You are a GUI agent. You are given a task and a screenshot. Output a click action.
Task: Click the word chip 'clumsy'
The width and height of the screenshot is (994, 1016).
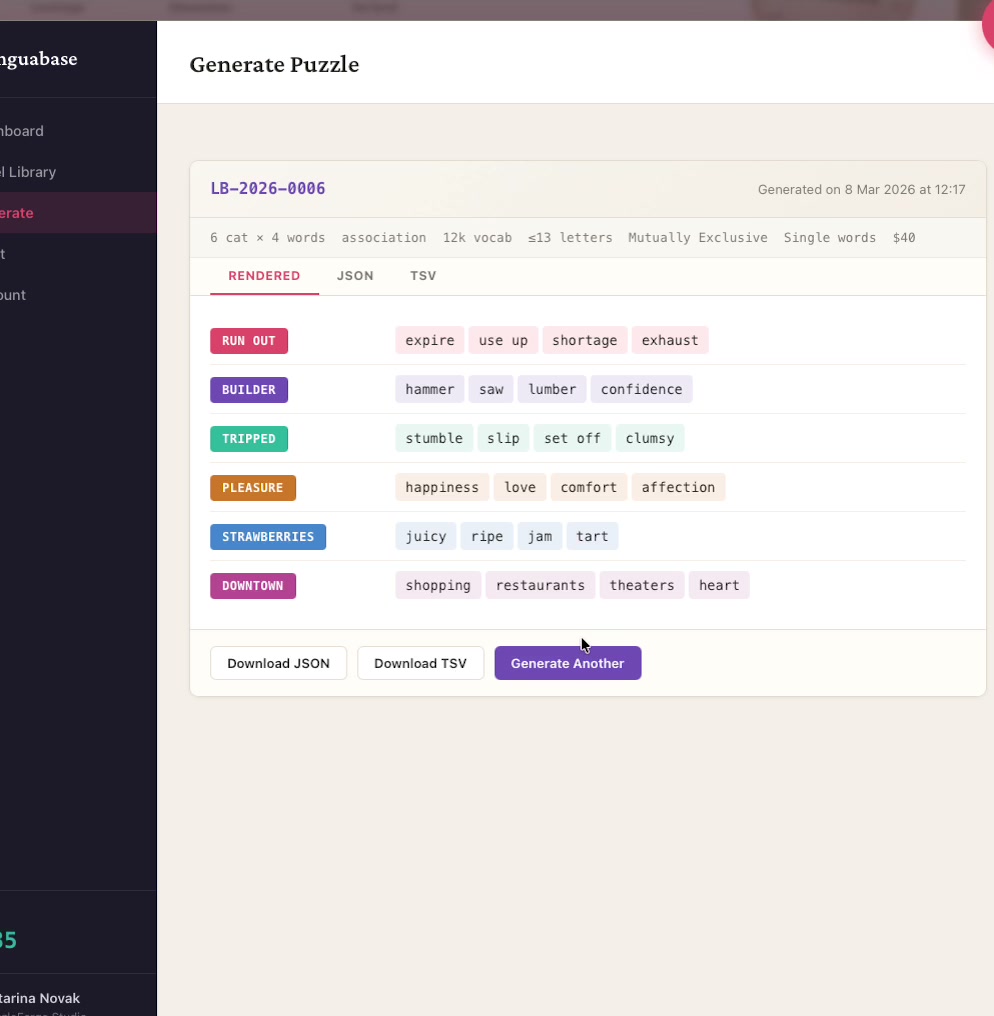pos(650,438)
